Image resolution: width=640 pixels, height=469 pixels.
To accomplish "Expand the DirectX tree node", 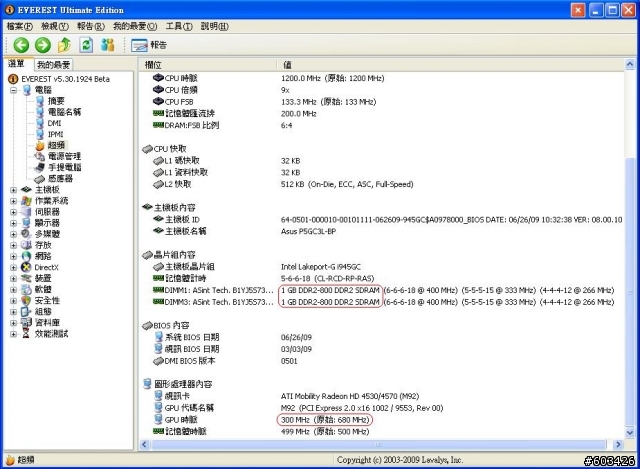I will (13, 267).
